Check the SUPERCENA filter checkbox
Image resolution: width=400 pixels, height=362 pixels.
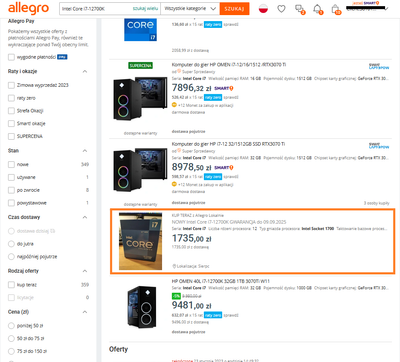click(11, 136)
